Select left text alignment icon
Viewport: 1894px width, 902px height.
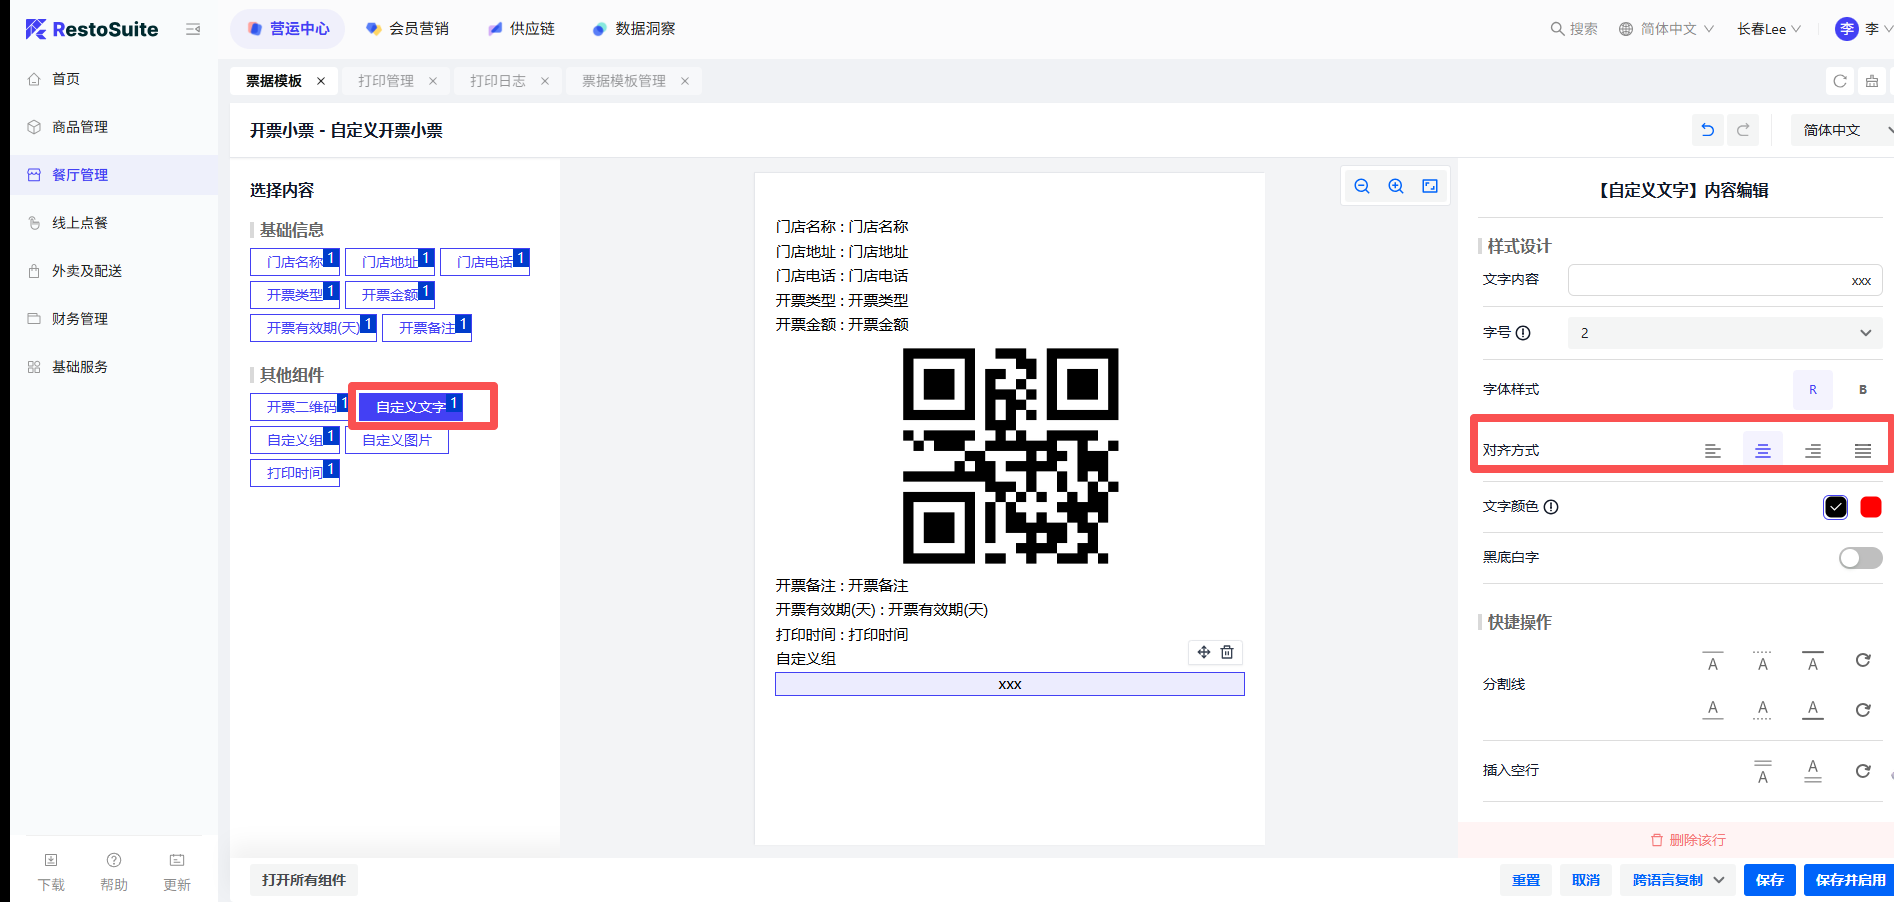(x=1712, y=451)
